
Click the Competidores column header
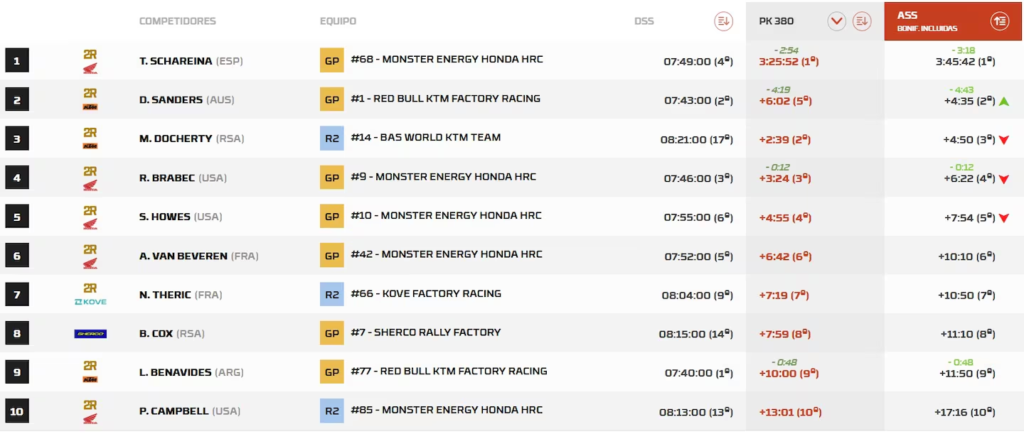[x=177, y=21]
